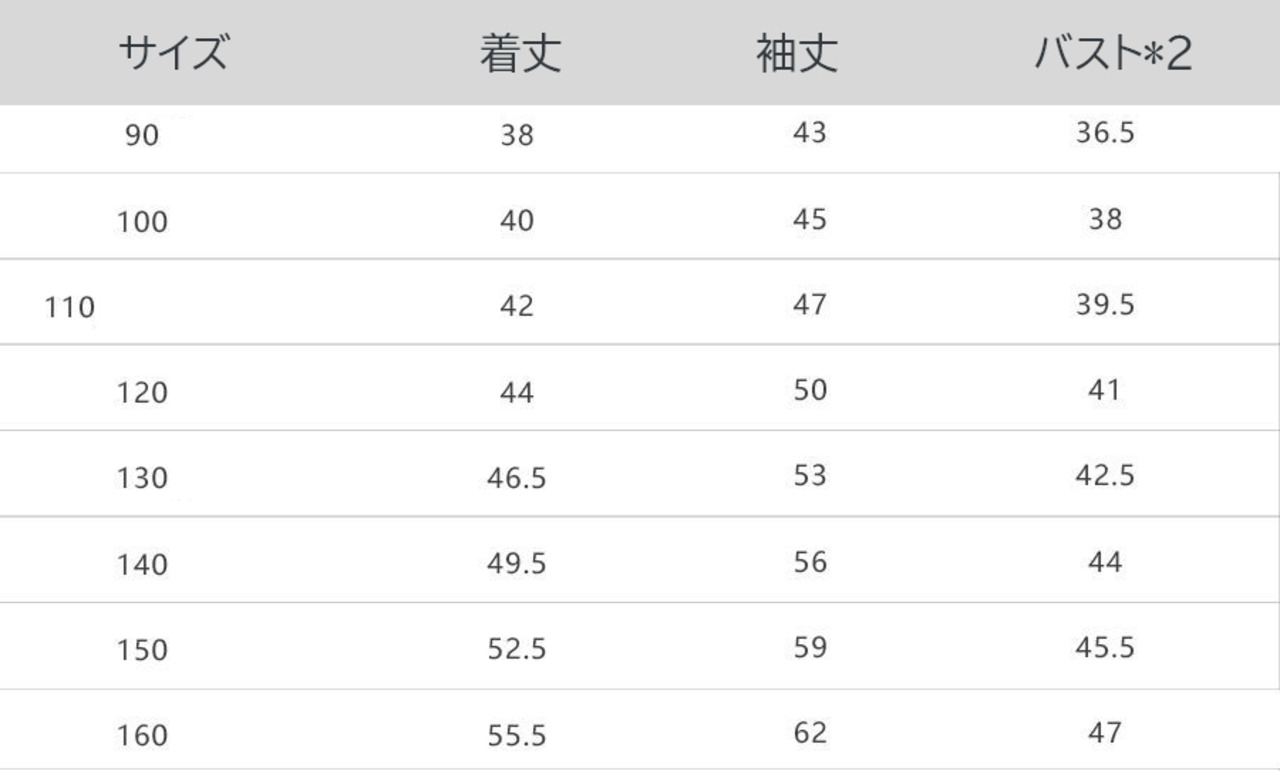Screen dimensions: 1280x771
Task: Click the 36.5 bust value
Action: pyautogui.click(x=1105, y=133)
